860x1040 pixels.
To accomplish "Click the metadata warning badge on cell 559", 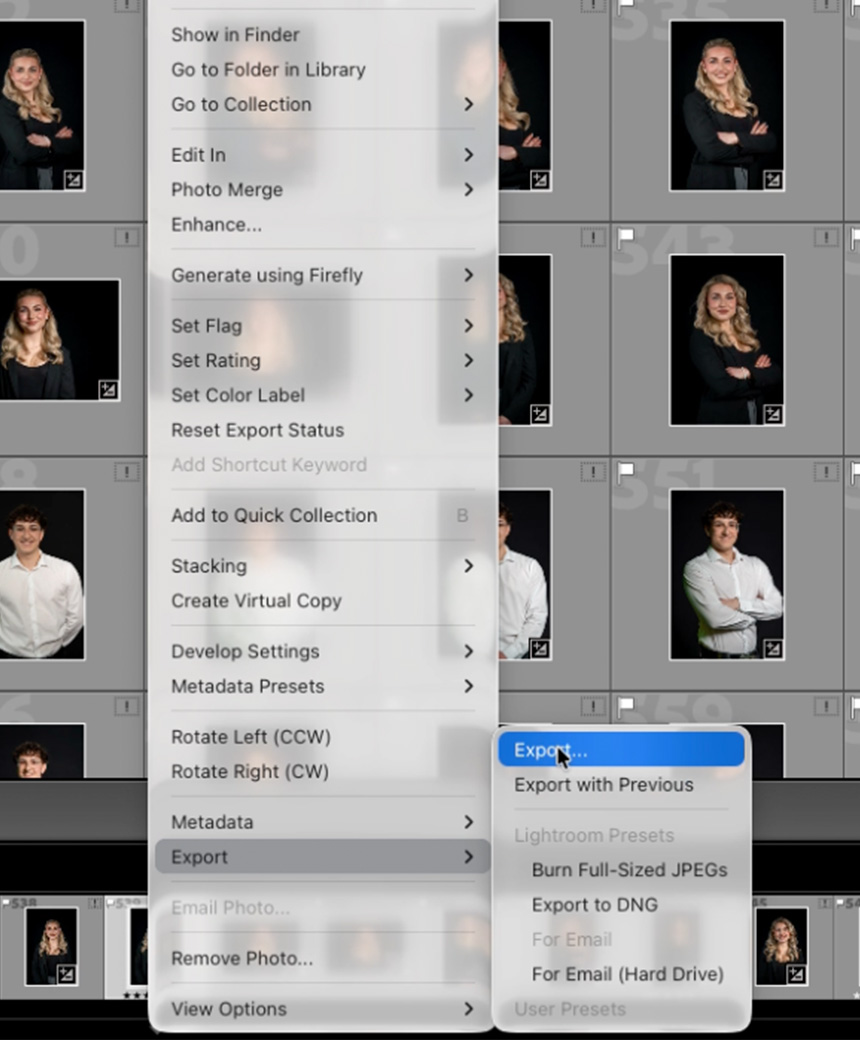I will tap(826, 706).
